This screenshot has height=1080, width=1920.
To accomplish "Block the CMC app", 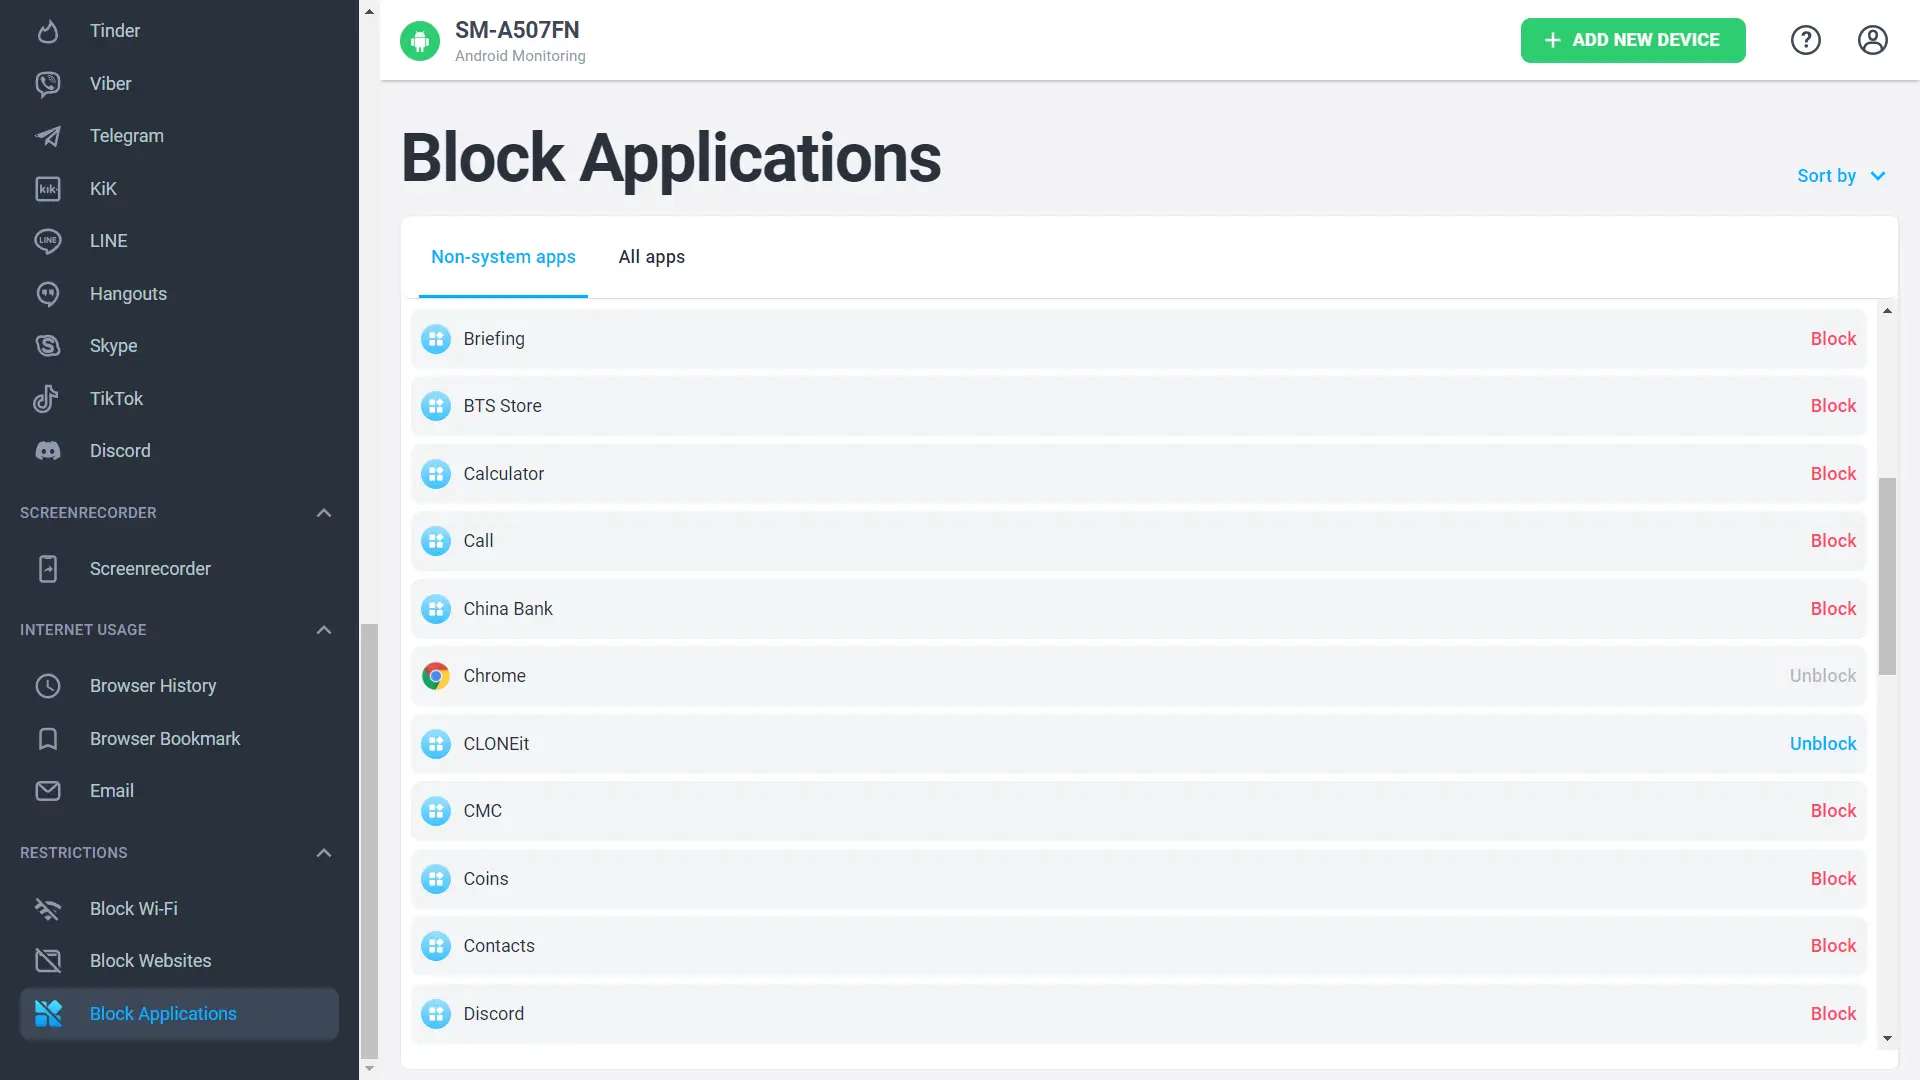I will 1833,811.
